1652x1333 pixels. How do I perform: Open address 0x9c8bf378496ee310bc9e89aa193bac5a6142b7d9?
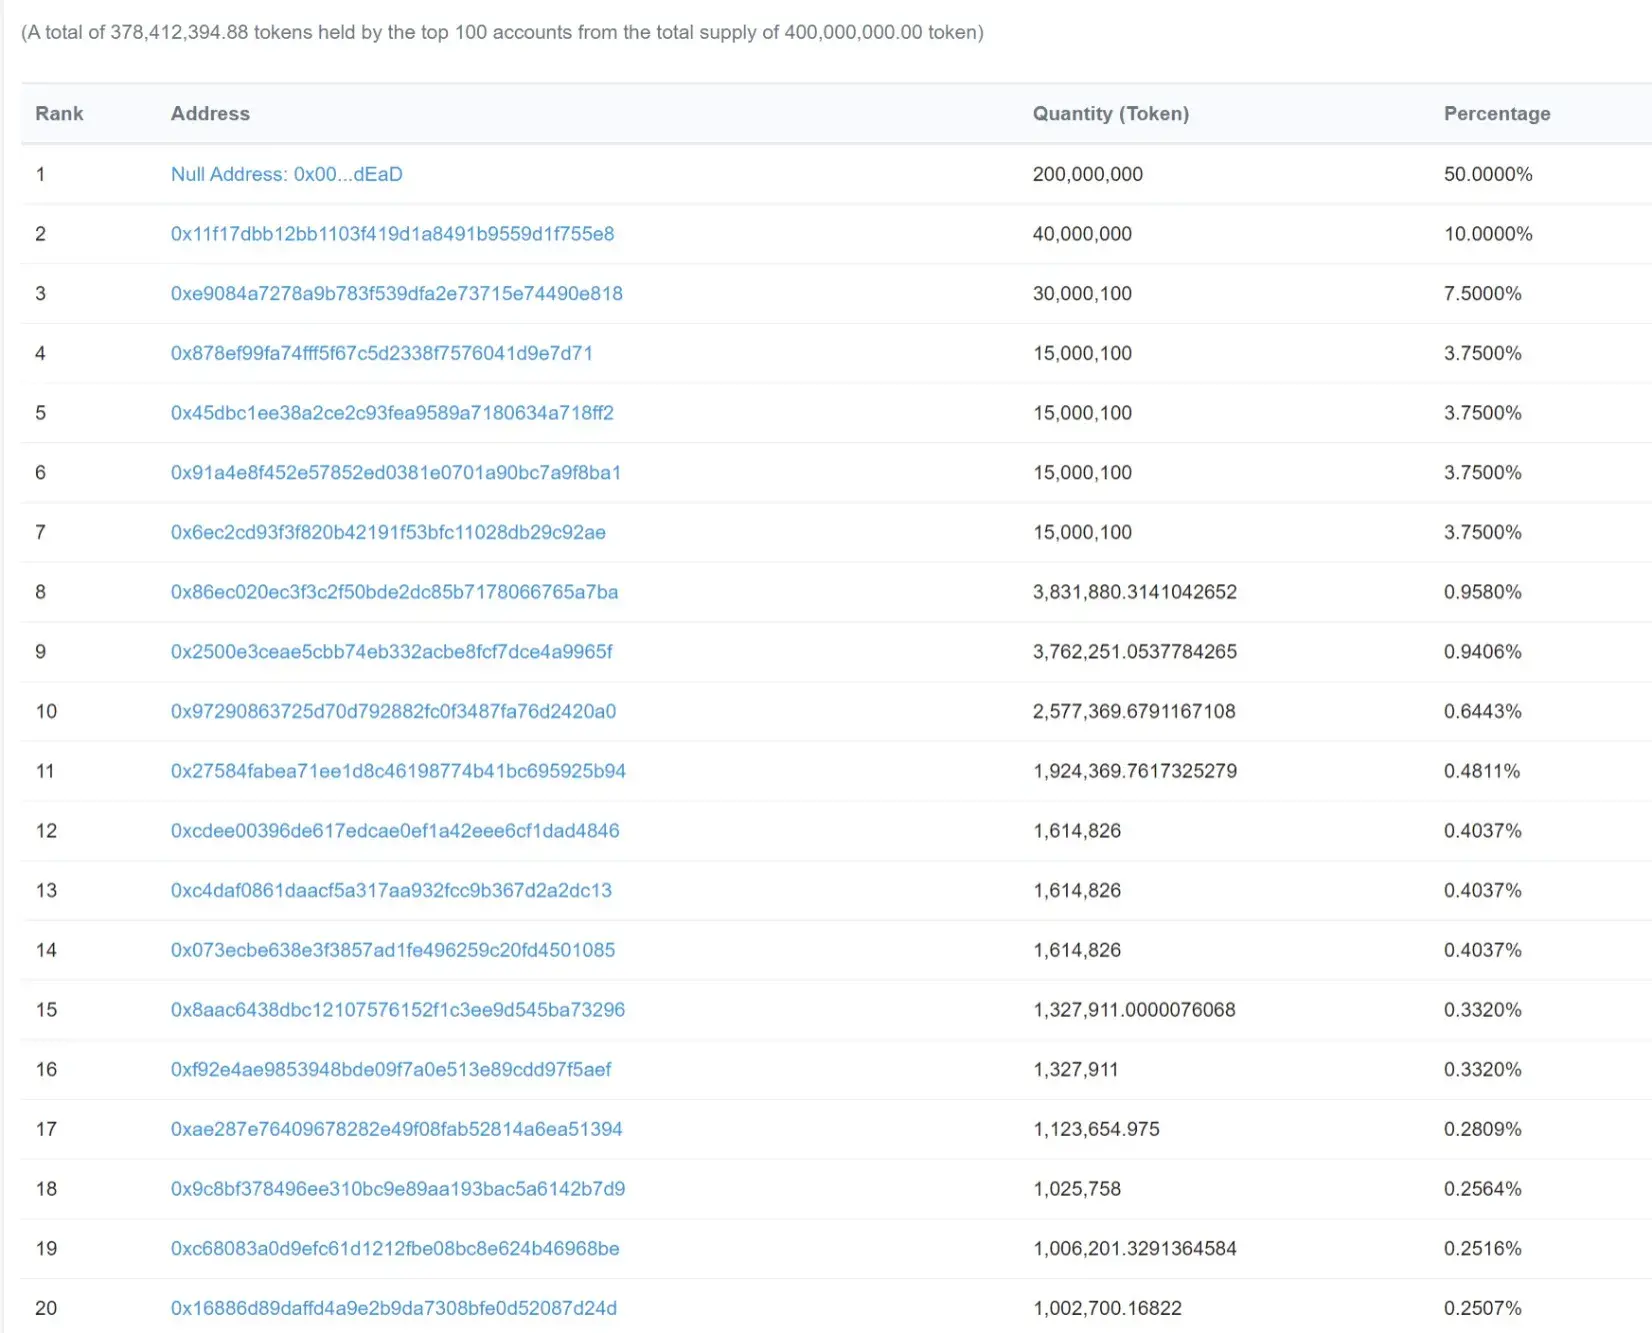click(x=398, y=1189)
